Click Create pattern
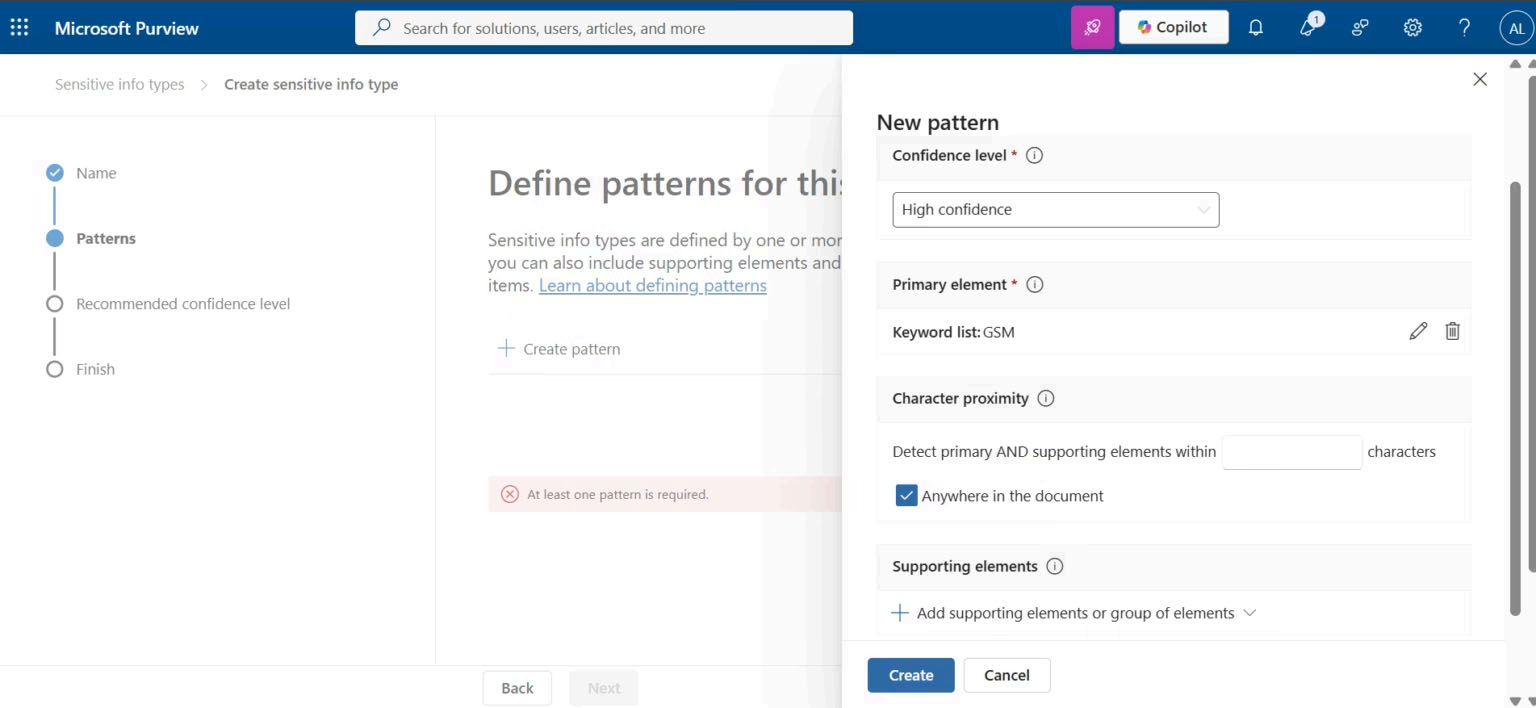 click(559, 349)
